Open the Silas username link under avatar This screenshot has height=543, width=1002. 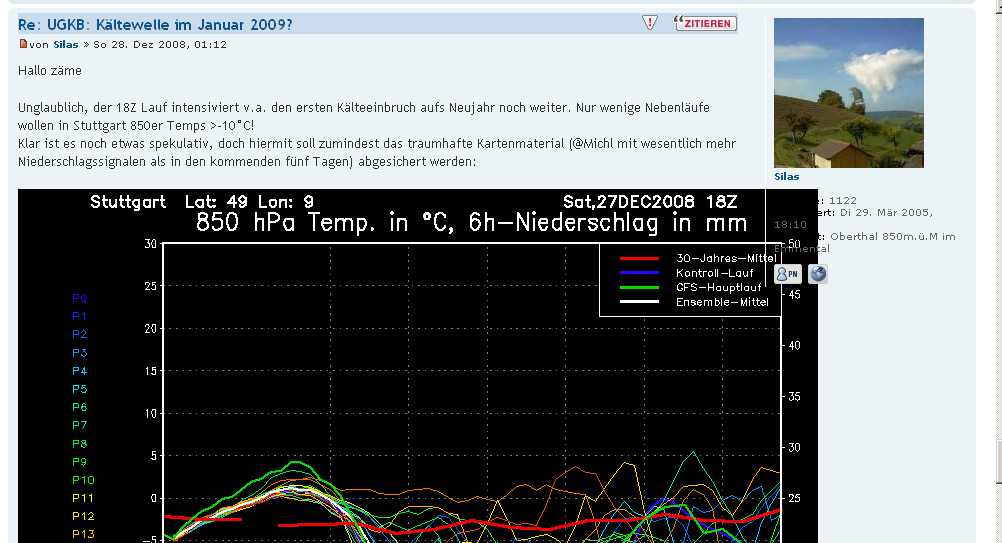[787, 177]
